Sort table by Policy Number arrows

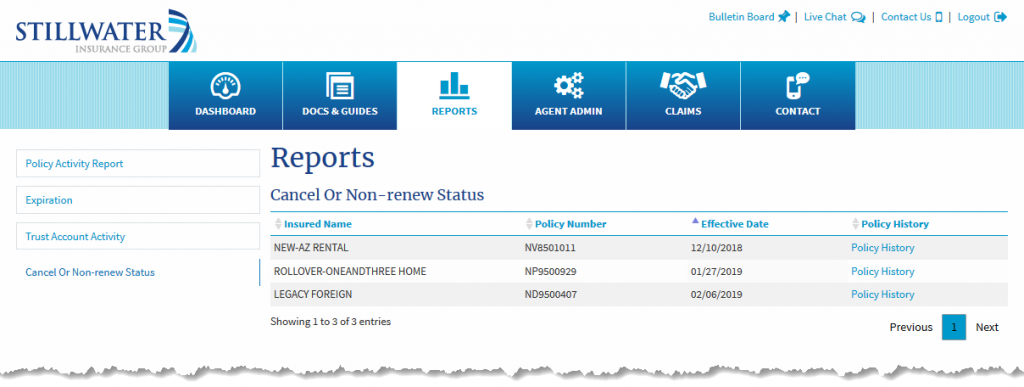pyautogui.click(x=529, y=224)
